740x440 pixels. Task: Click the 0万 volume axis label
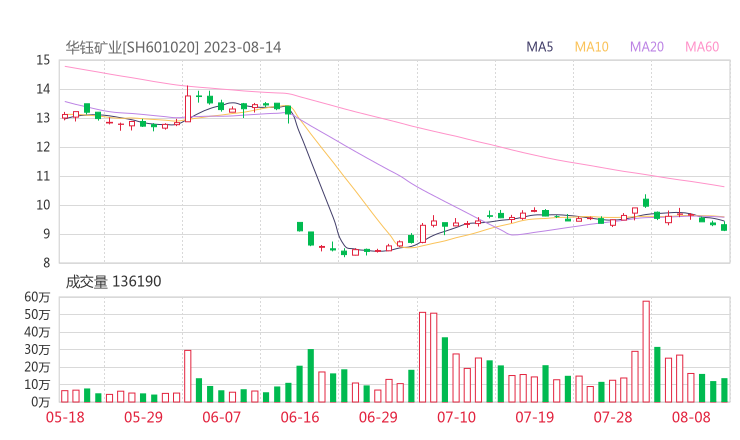41,402
